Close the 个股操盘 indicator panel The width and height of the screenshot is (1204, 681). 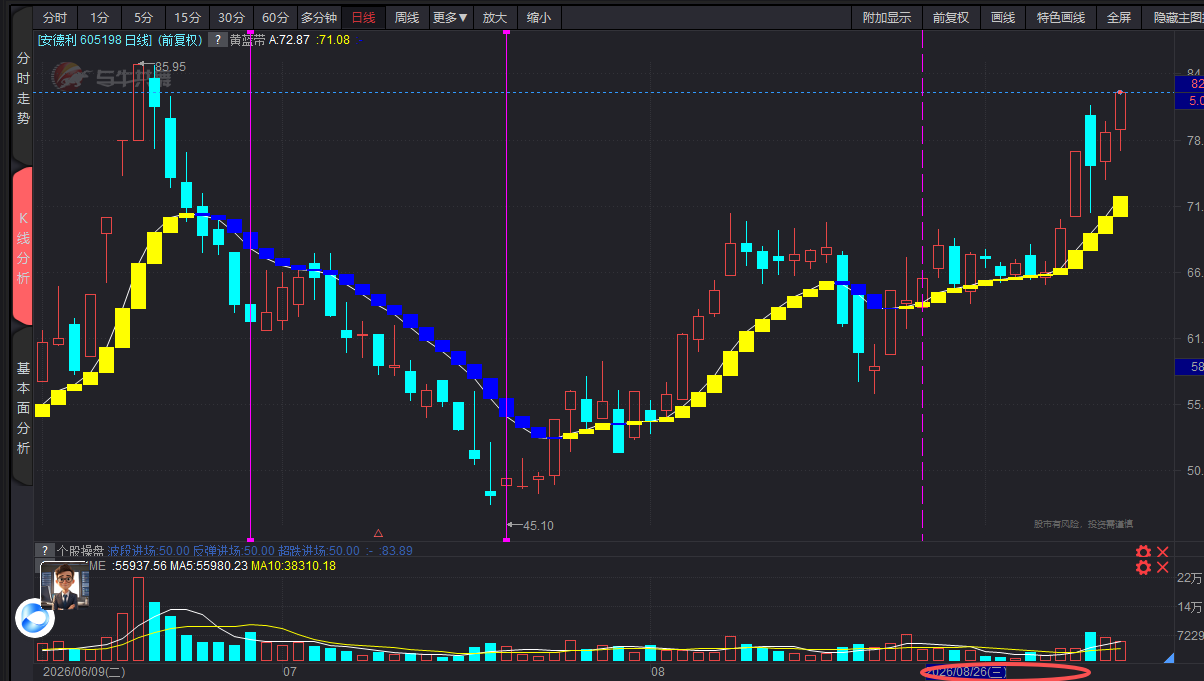pyautogui.click(x=1163, y=553)
